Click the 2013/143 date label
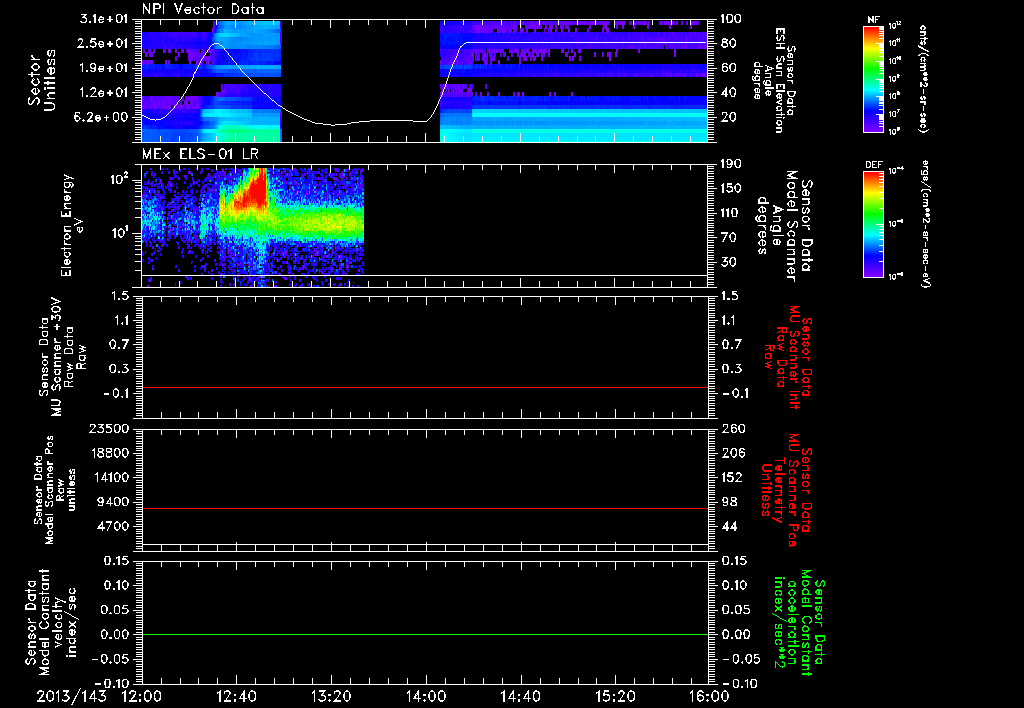 tap(71, 696)
